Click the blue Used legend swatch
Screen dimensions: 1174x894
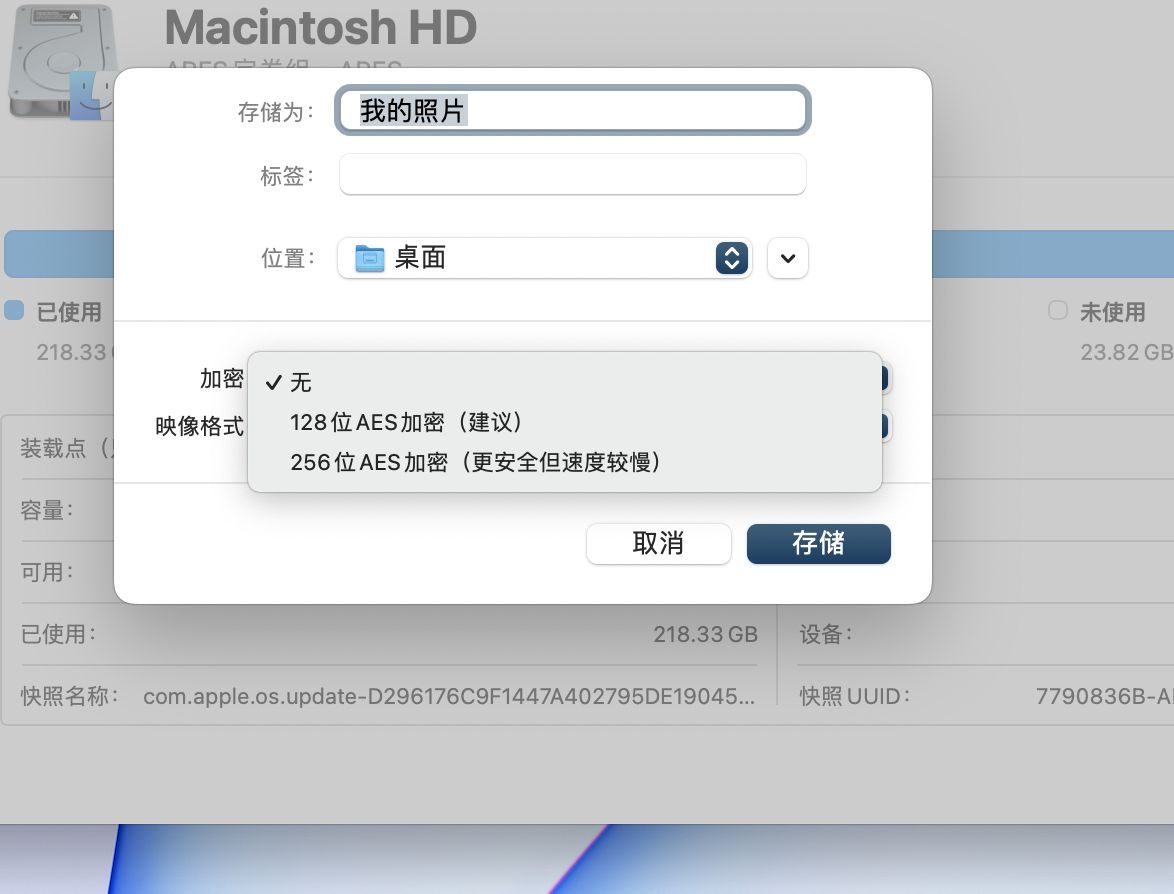tap(14, 310)
